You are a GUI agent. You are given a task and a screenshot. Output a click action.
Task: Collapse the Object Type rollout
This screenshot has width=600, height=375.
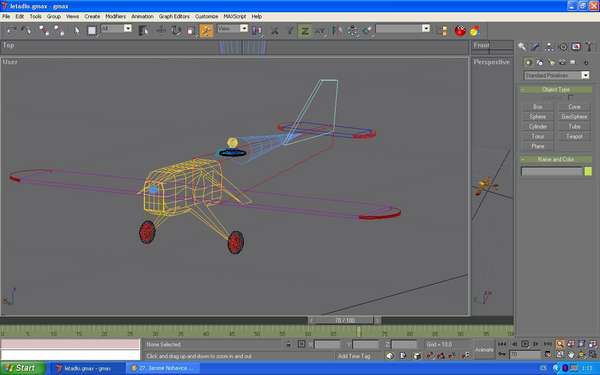[x=556, y=90]
